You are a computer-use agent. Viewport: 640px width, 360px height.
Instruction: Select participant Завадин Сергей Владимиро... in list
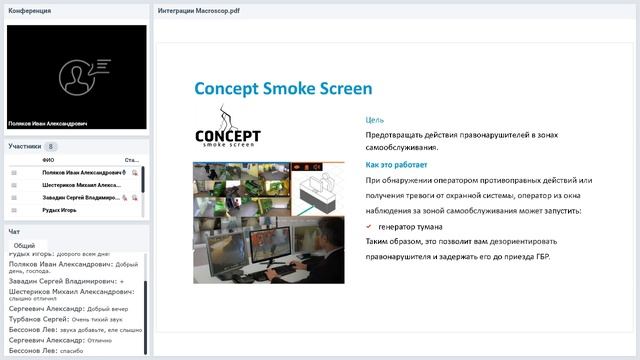[x=81, y=198]
